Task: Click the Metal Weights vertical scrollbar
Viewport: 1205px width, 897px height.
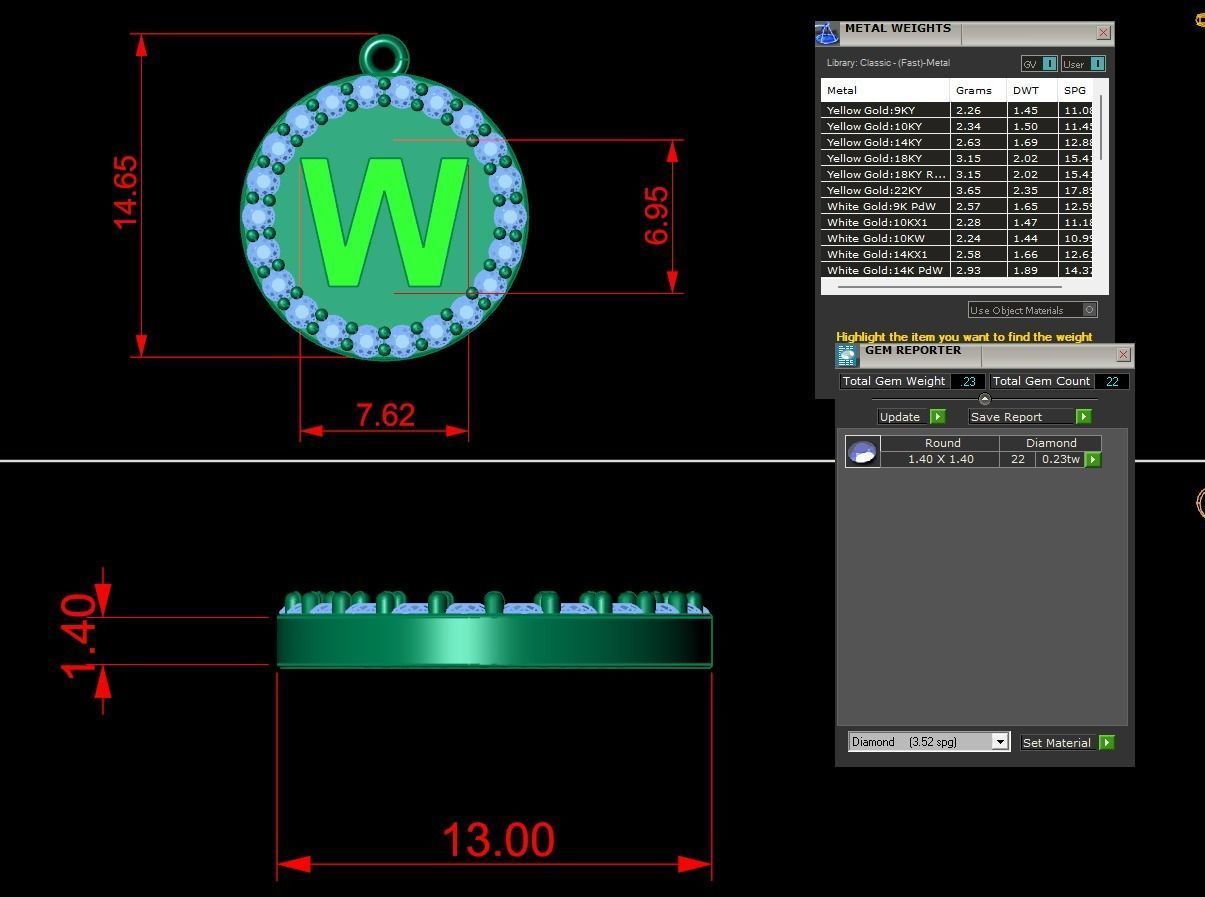Action: tap(1101, 127)
